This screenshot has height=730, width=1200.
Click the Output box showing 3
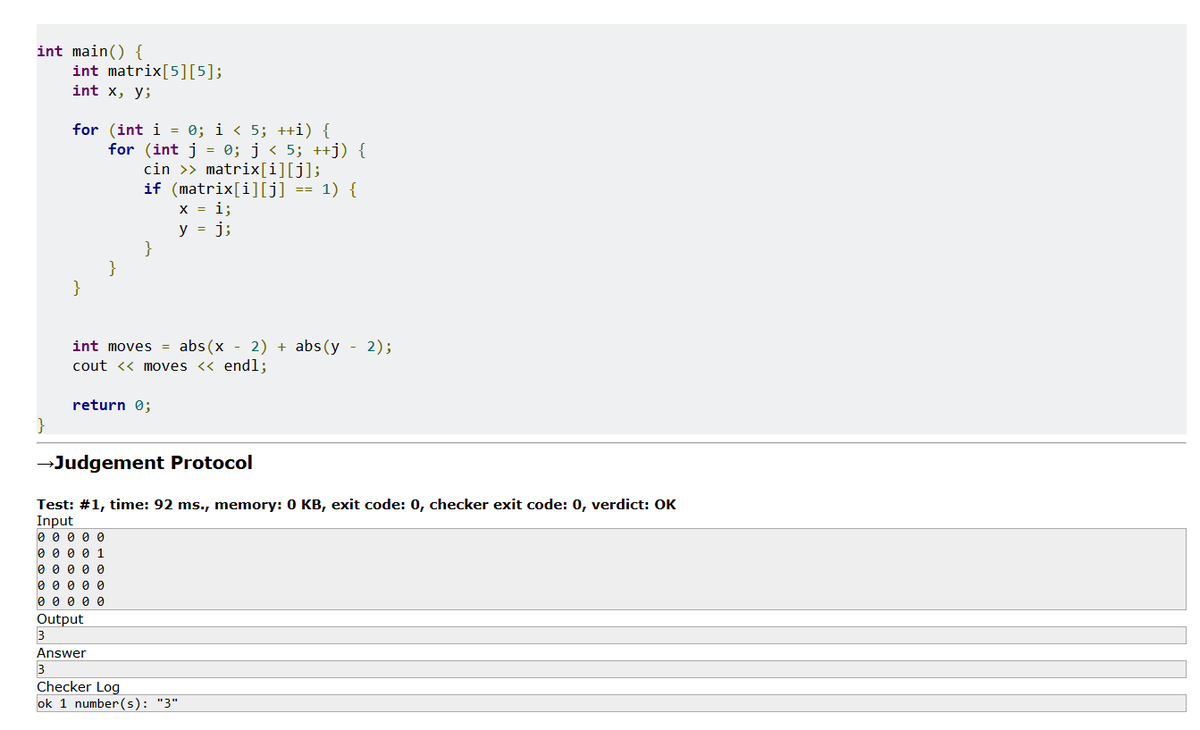click(x=611, y=636)
